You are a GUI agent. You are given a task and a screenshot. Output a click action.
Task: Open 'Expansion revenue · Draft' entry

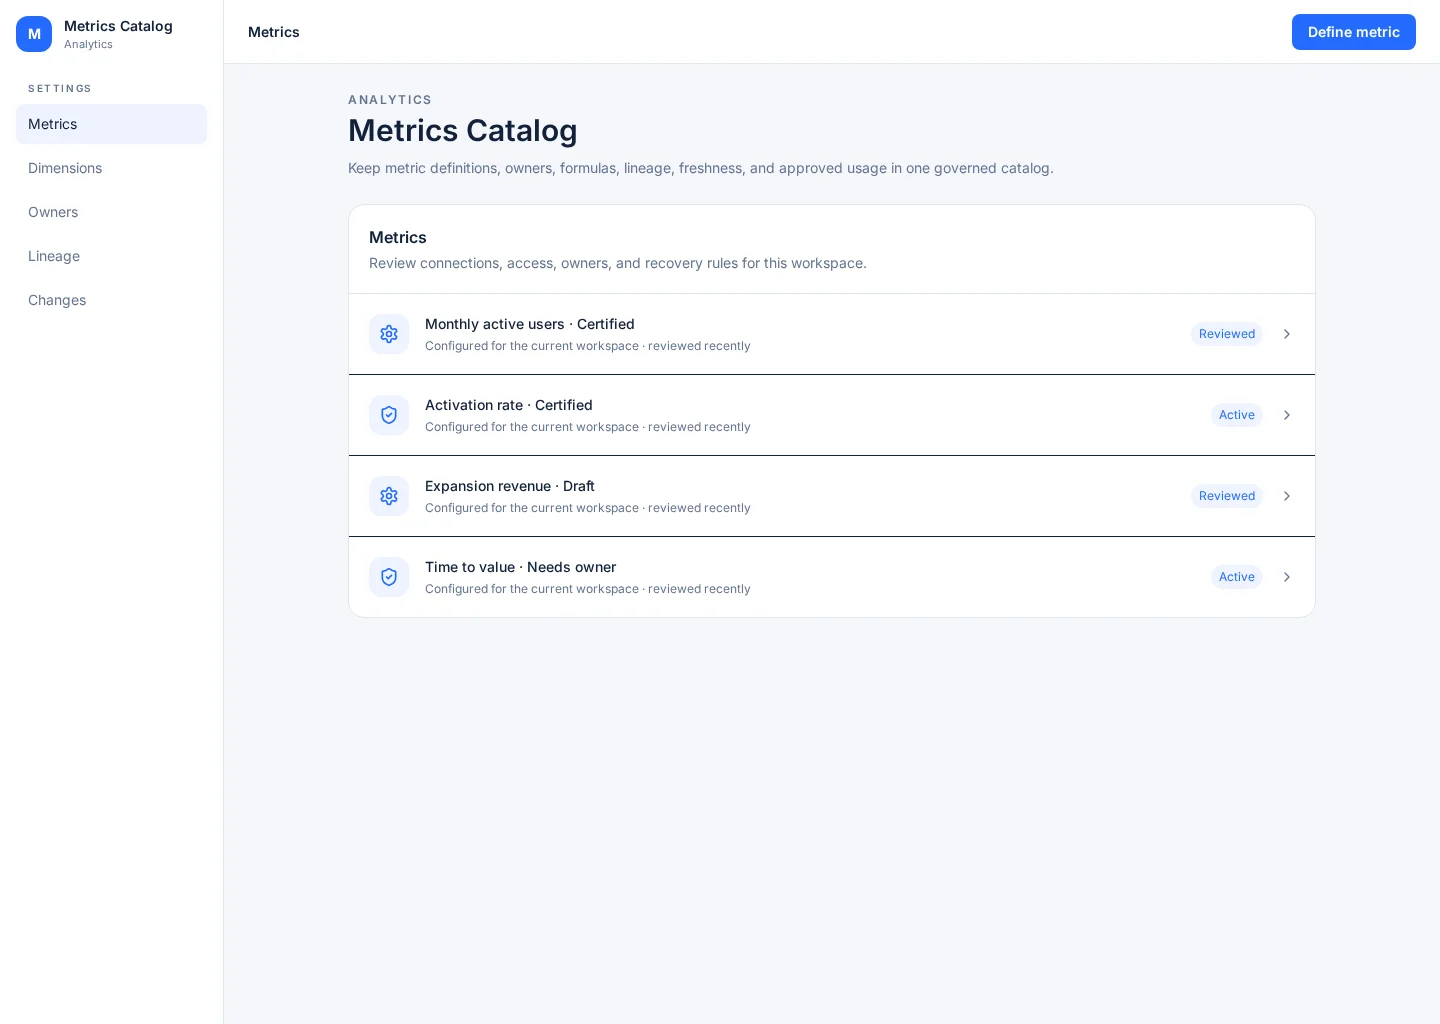click(832, 496)
